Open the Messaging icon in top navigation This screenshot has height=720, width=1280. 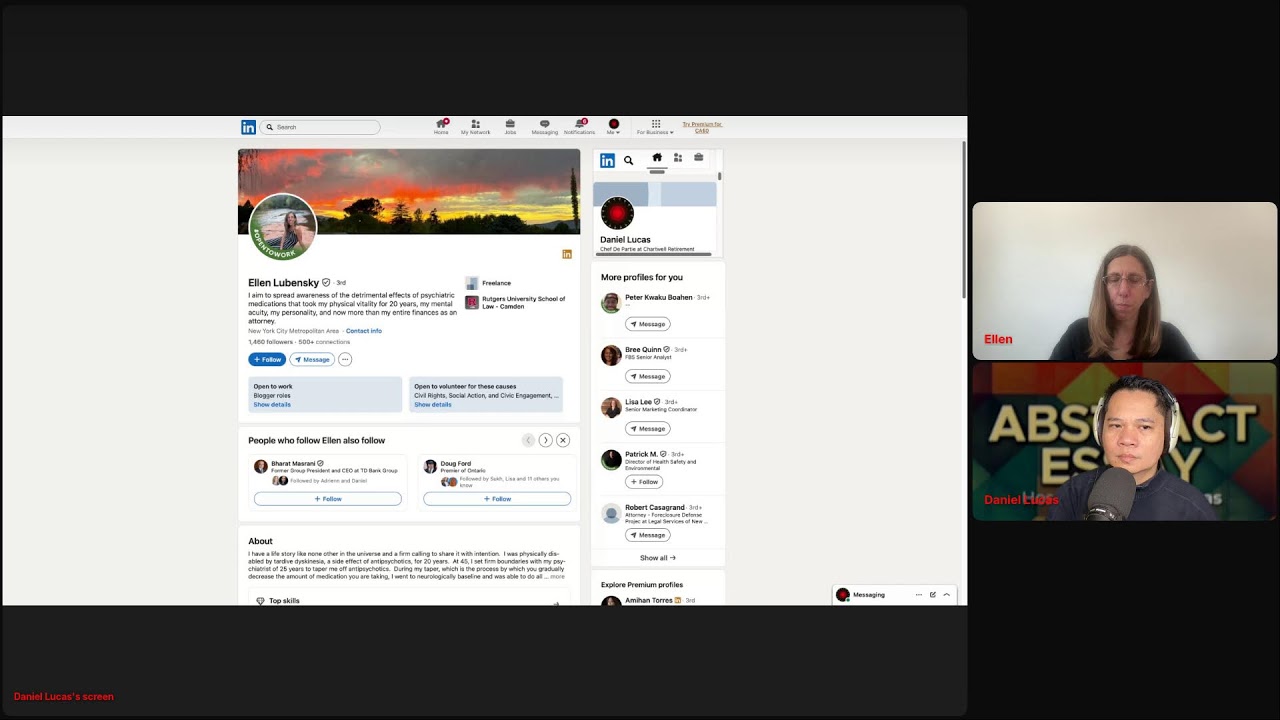pos(544,127)
